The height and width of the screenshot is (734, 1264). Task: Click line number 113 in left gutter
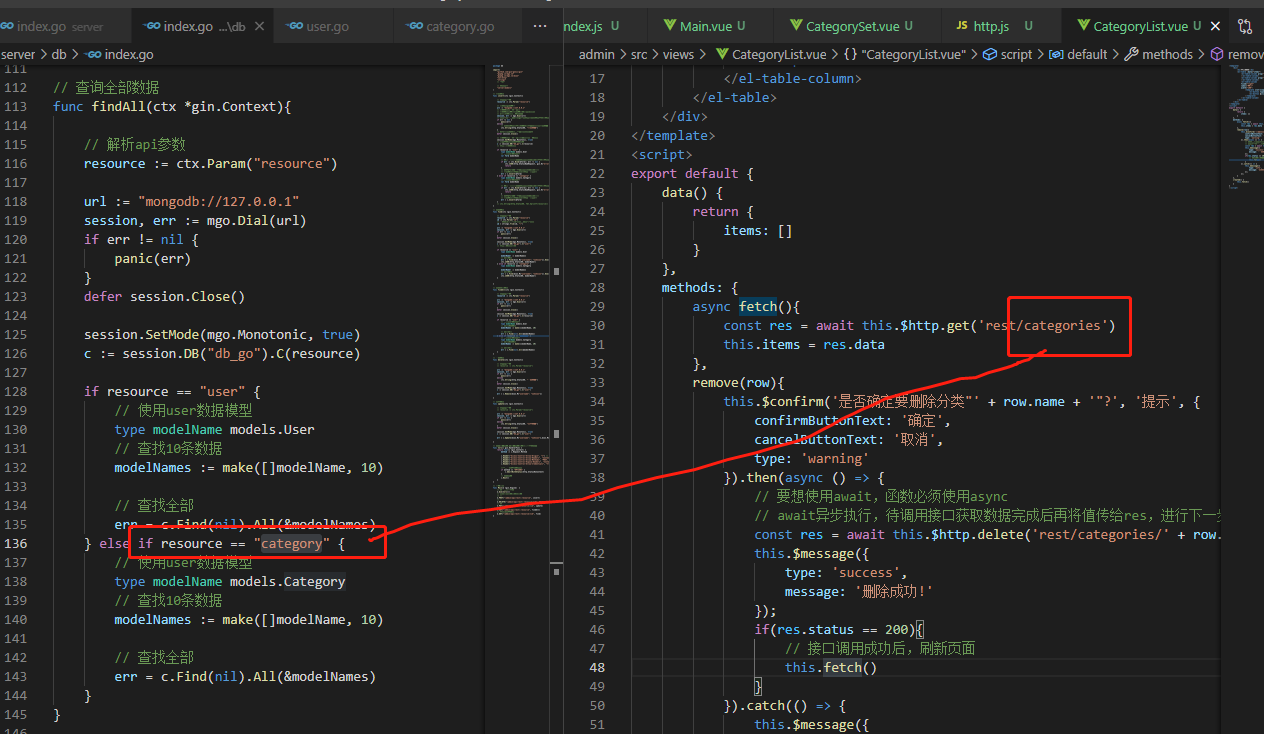16,106
